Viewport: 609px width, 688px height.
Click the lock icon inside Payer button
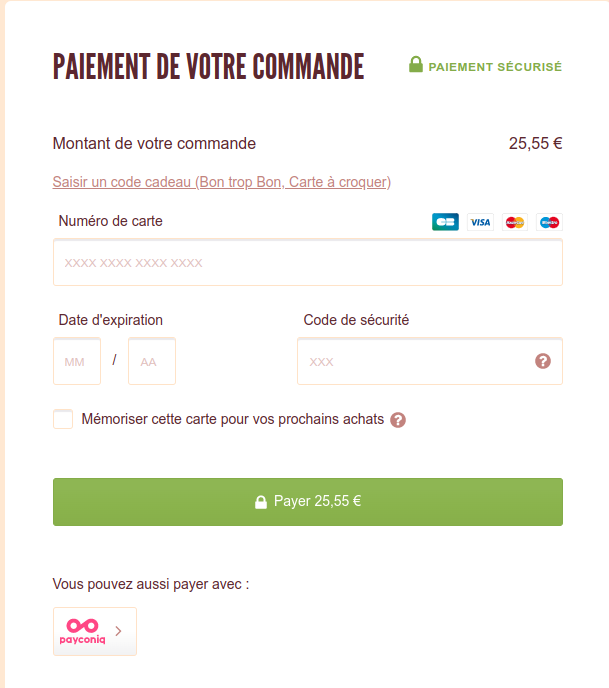[x=261, y=502]
